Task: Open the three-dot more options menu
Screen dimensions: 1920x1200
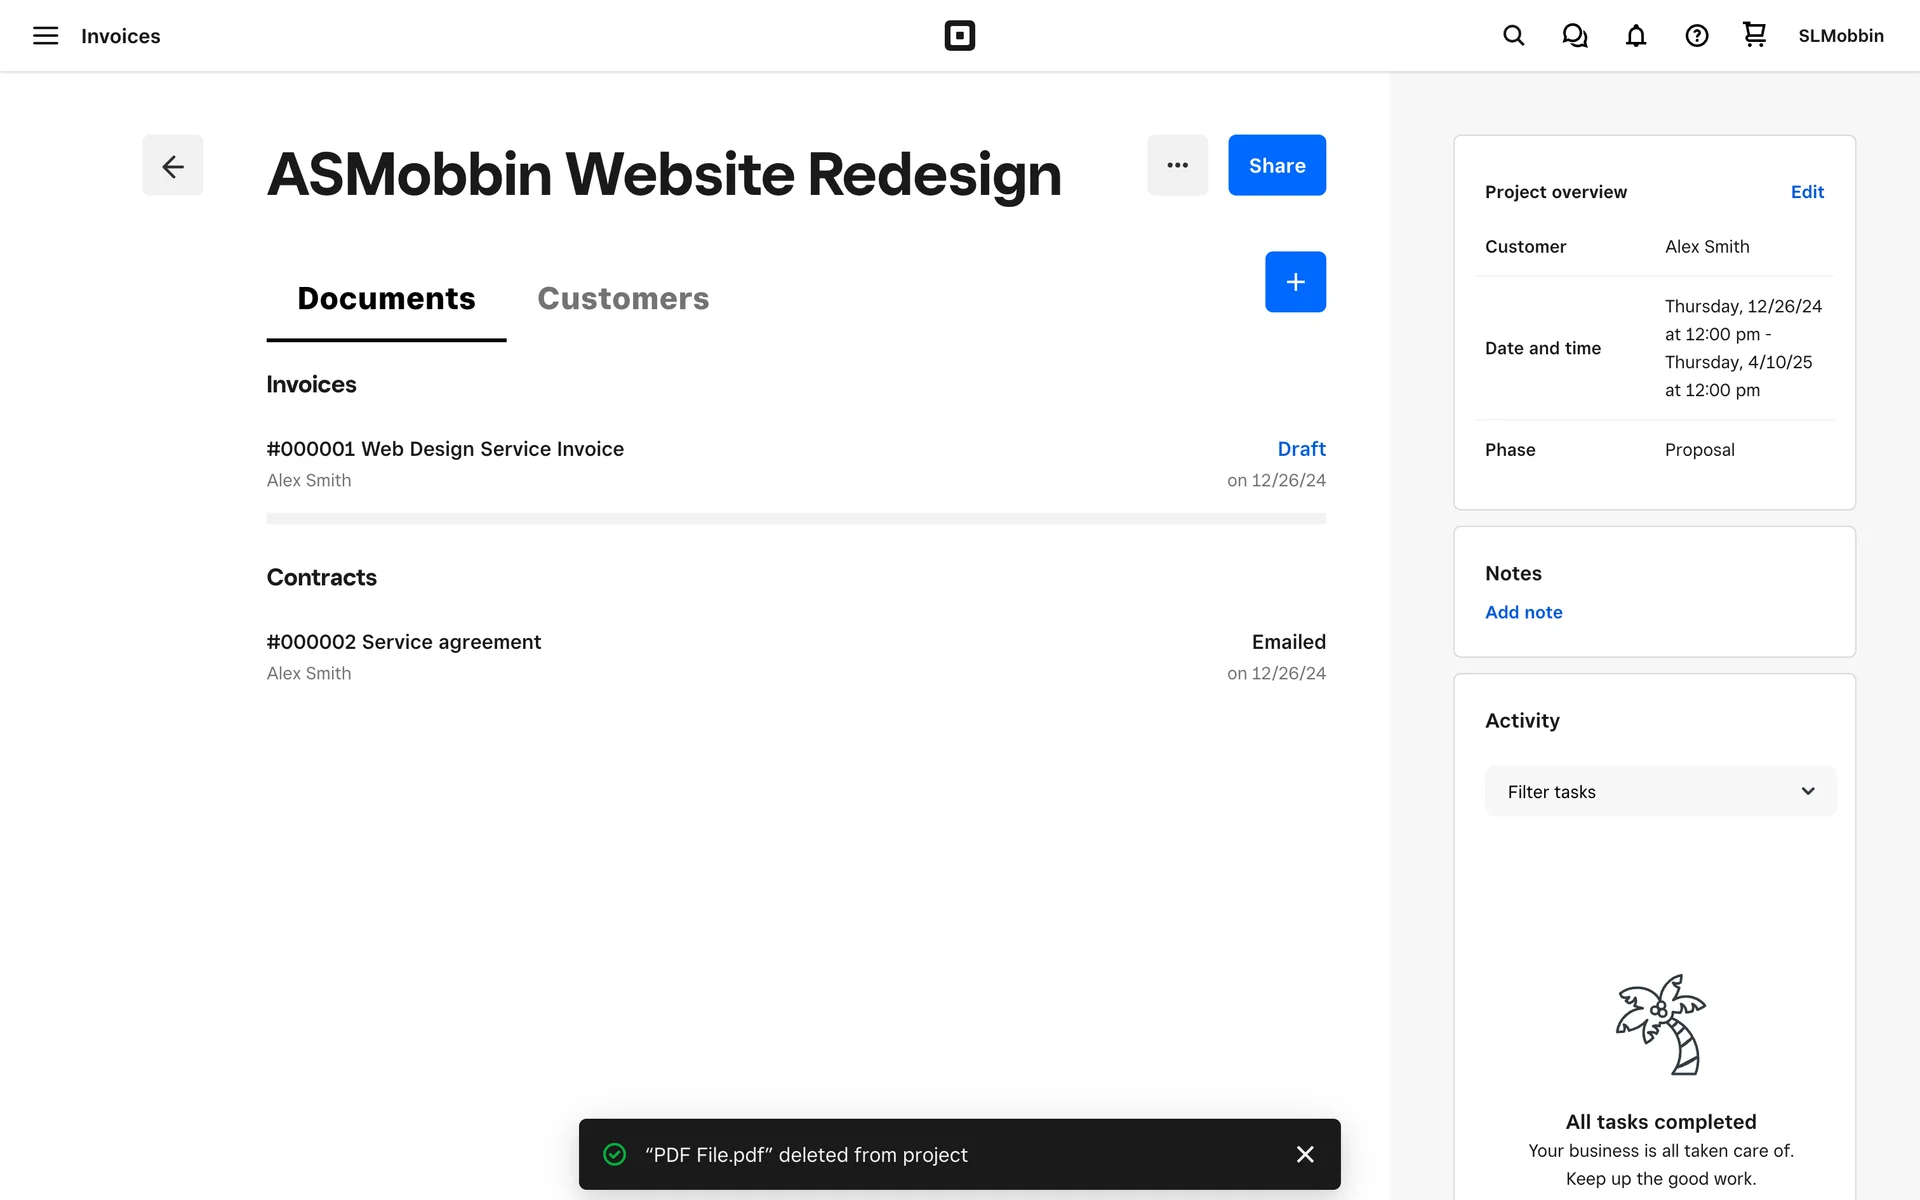Action: tap(1177, 165)
